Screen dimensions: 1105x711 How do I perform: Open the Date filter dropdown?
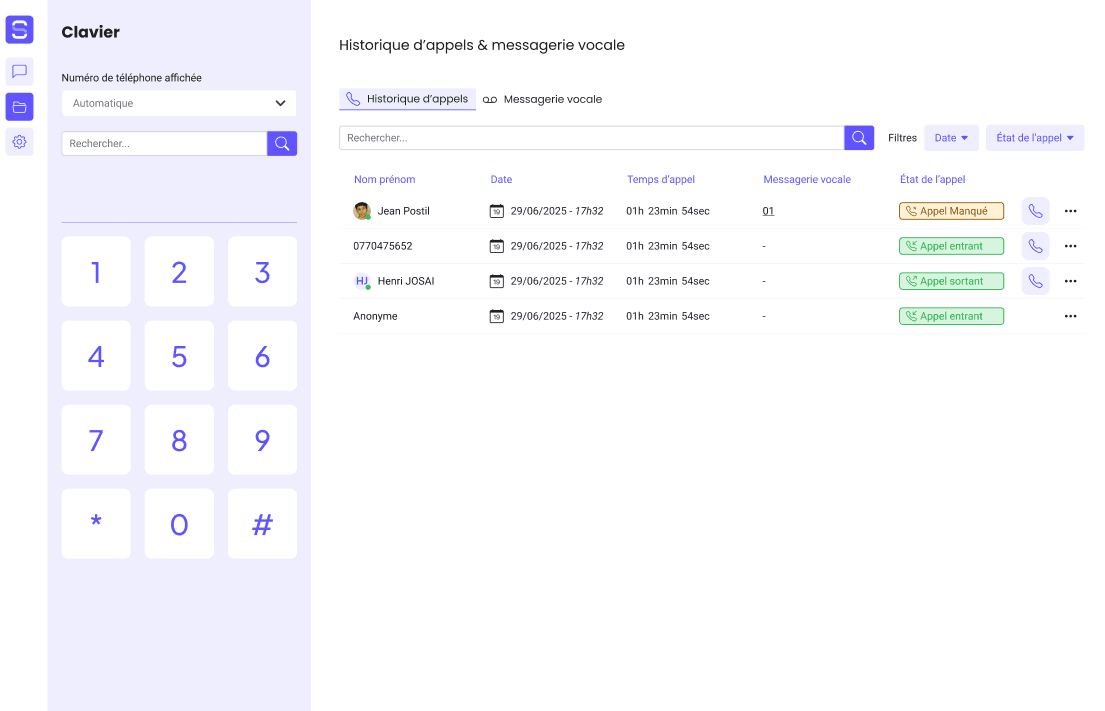951,137
